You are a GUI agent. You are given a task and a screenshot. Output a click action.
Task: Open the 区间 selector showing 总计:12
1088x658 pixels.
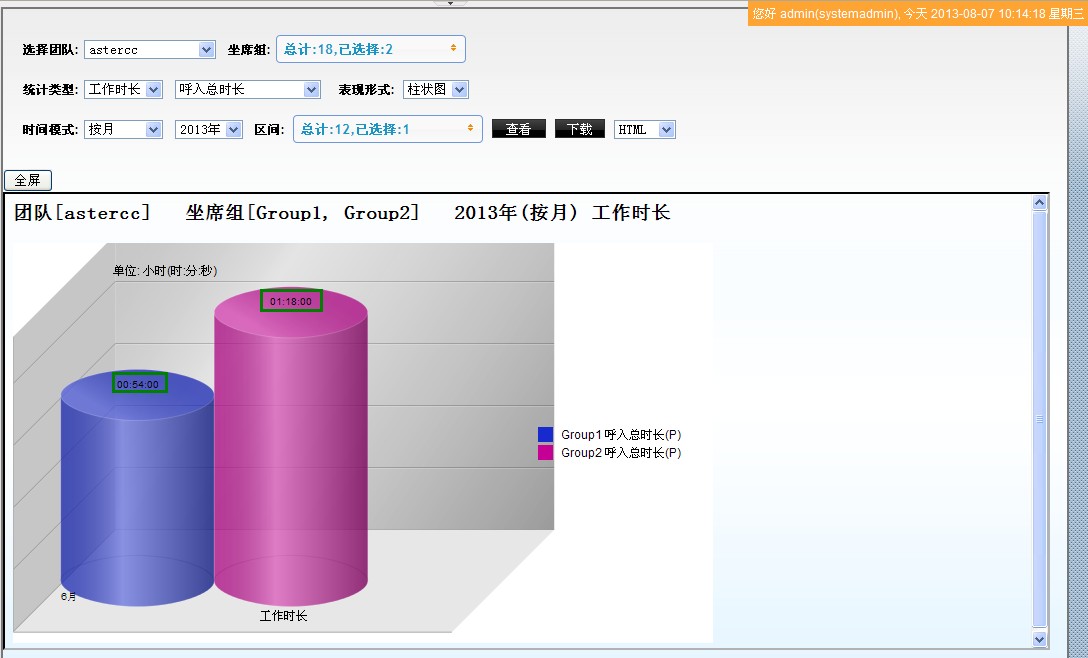point(387,129)
